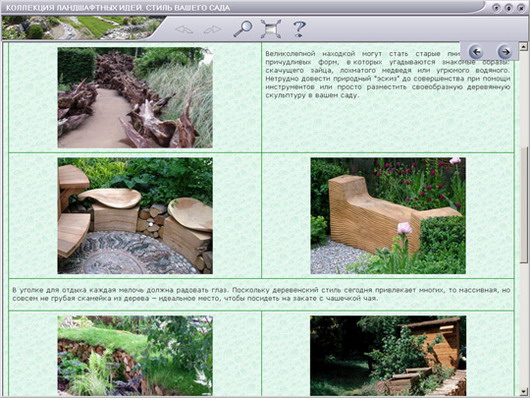The width and height of the screenshot is (530, 398).
Task: Go to previous page with round left arrow
Action: [x=476, y=52]
